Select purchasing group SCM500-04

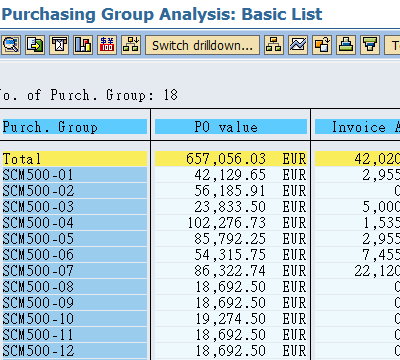pyautogui.click(x=74, y=223)
